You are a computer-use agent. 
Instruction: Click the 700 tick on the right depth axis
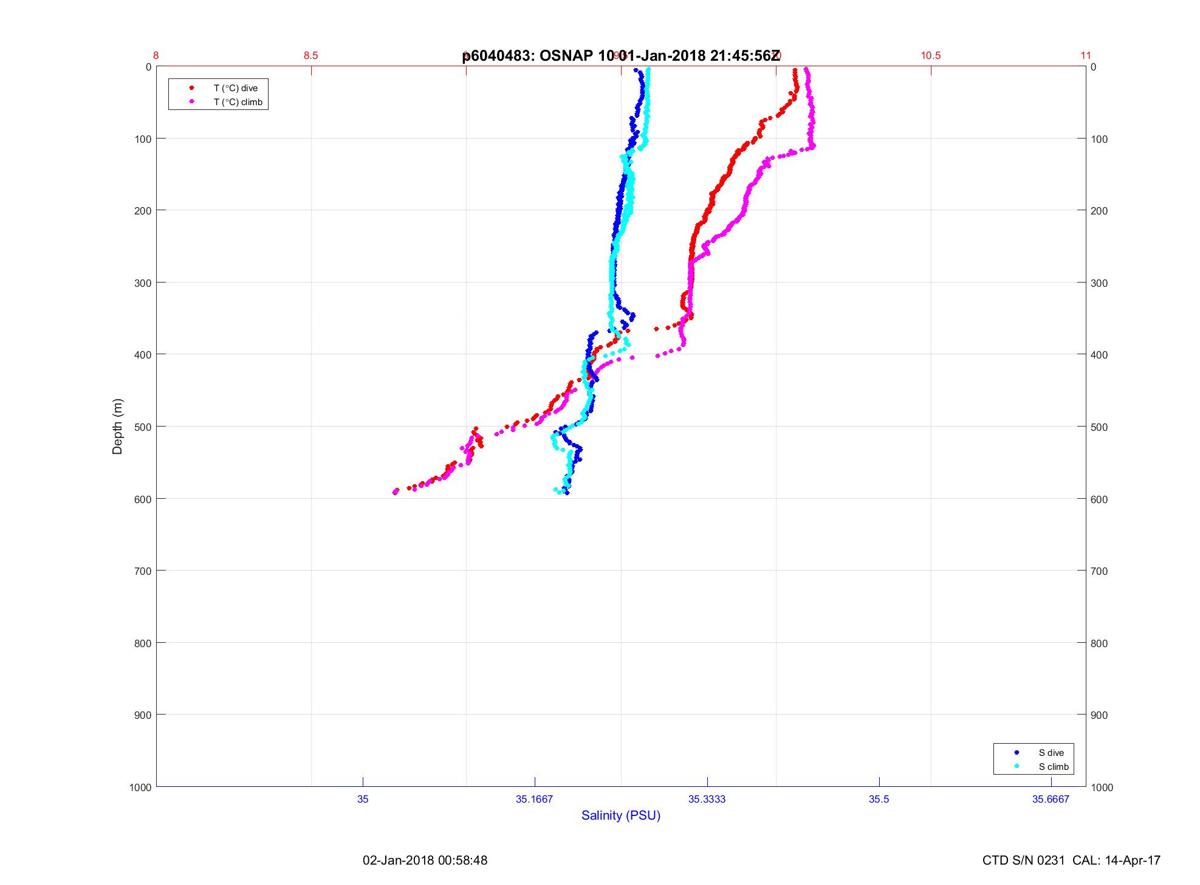click(1101, 571)
